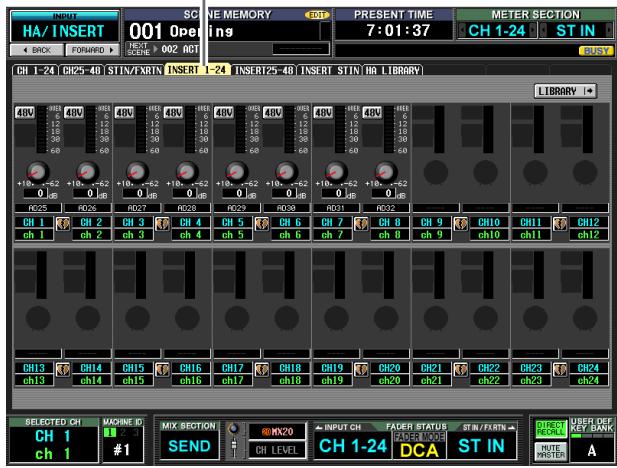The image size is (617, 468).
Task: Click the AD25 gain dB value field
Action: (35, 193)
